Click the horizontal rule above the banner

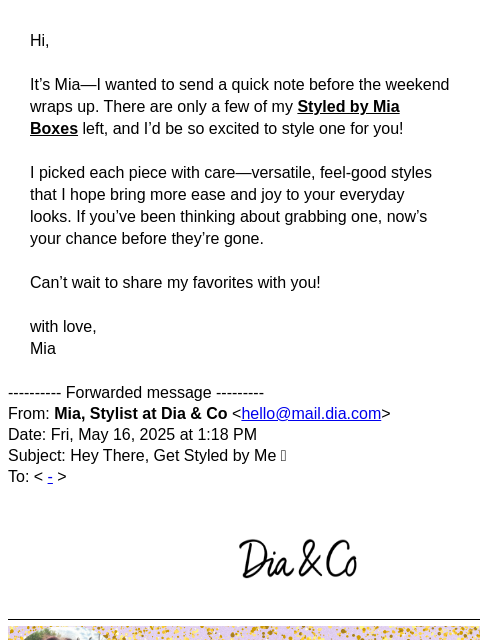(x=244, y=620)
